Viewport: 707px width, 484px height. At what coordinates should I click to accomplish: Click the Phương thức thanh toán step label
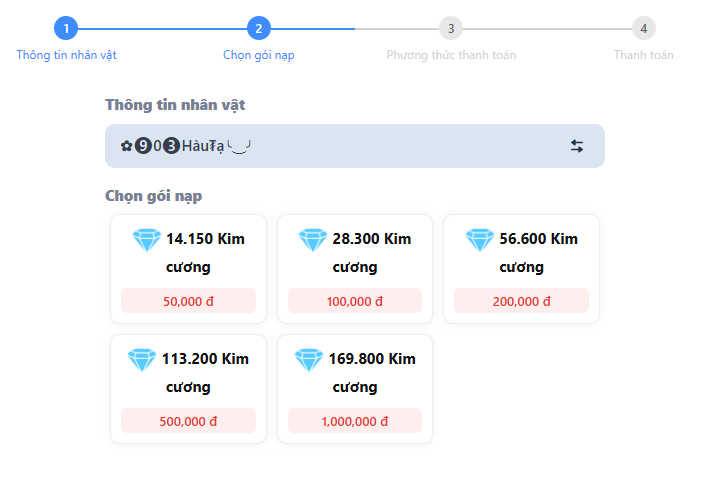coord(451,55)
